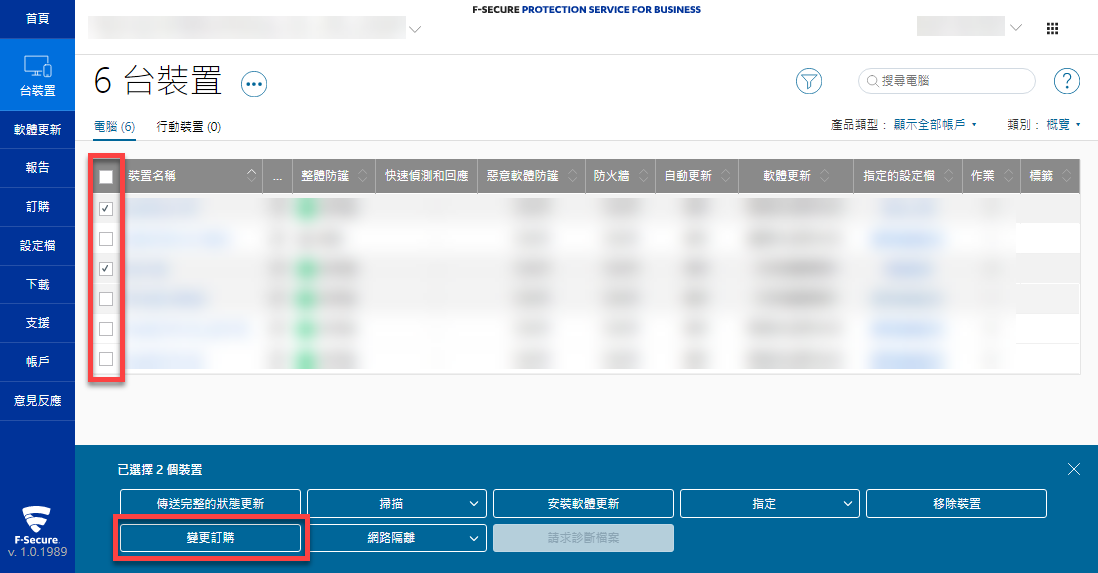This screenshot has width=1098, height=573.
Task: Expand the 掃描 dropdown button
Action: pos(396,503)
